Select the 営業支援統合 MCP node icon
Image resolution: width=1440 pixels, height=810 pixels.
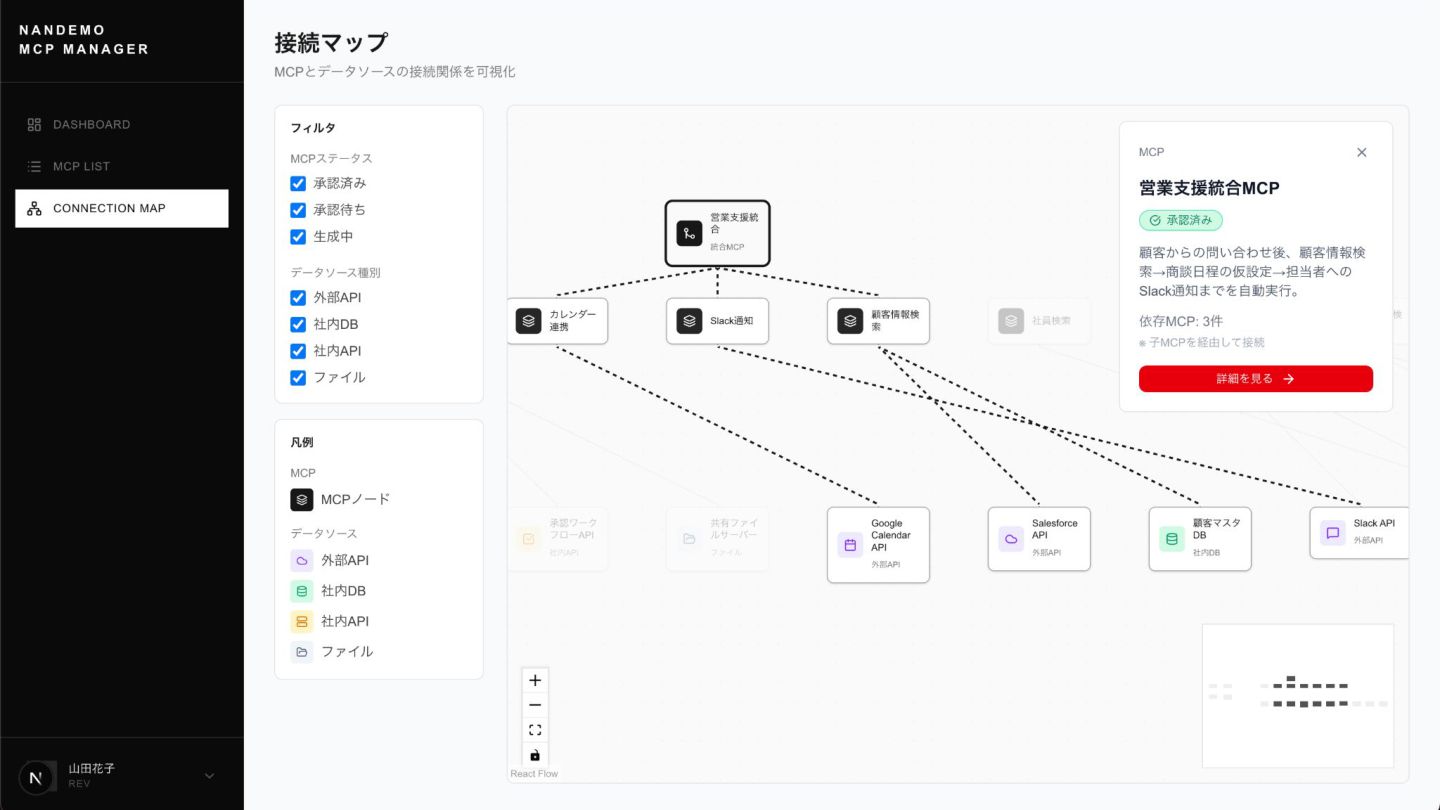(689, 234)
